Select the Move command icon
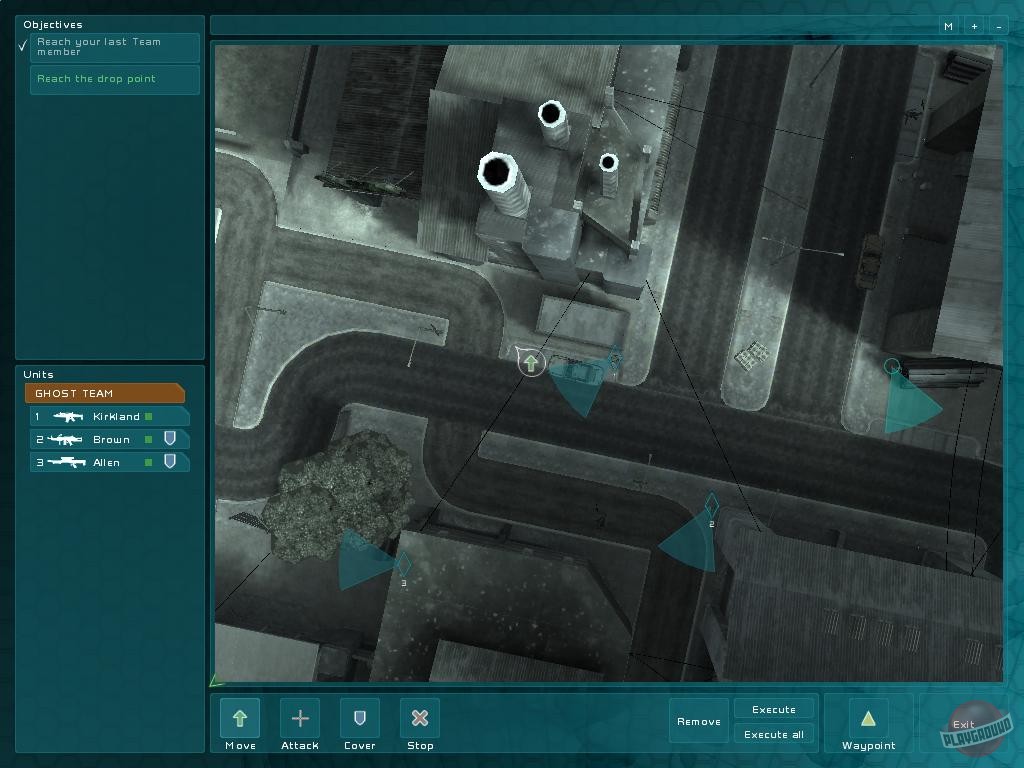This screenshot has height=768, width=1024. tap(239, 718)
